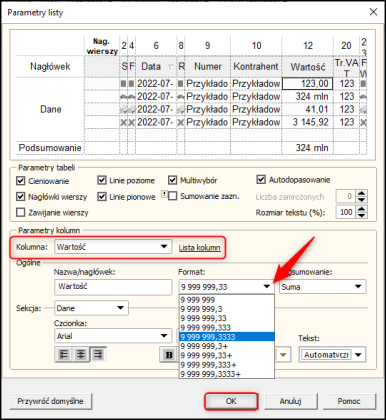
Task: Click the 123,00 cell in preview
Action: point(307,84)
